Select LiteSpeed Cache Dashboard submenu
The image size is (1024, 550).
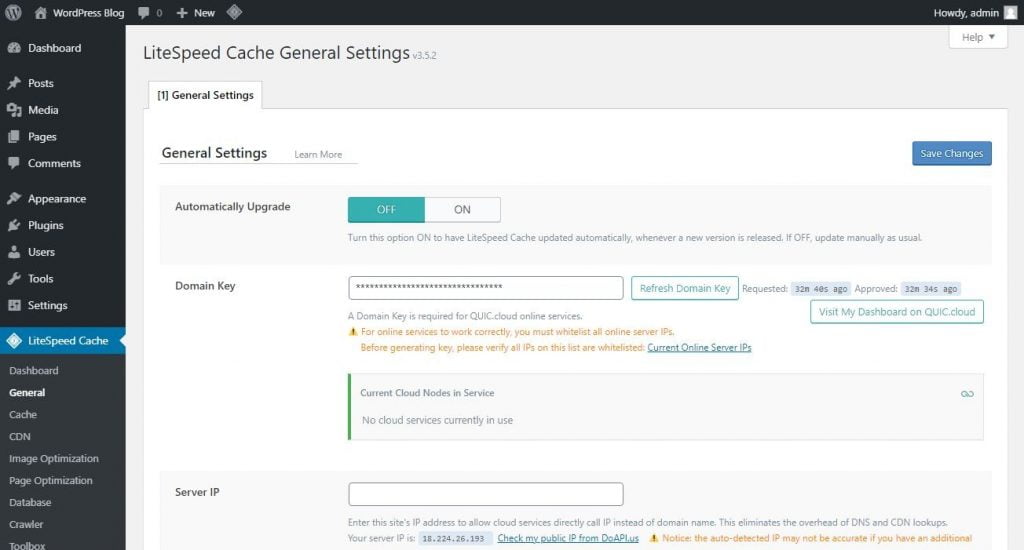(x=33, y=370)
